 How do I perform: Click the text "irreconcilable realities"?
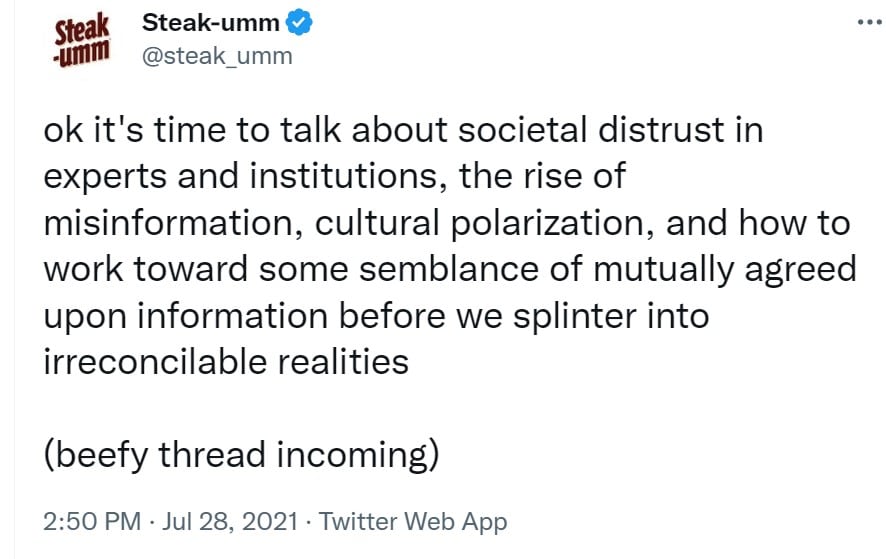coord(226,361)
